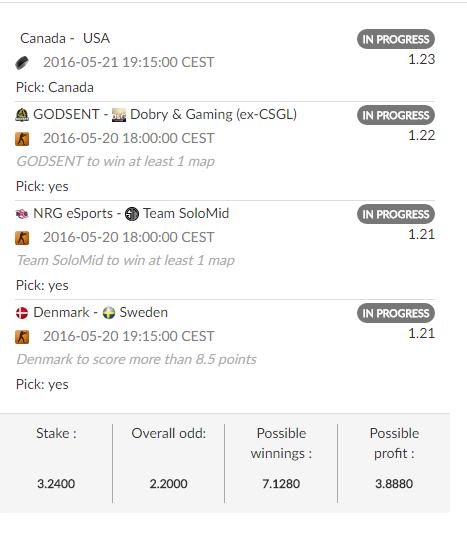Click the hockey puck icon for Canada - USA
The width and height of the screenshot is (467, 541).
click(x=22, y=63)
